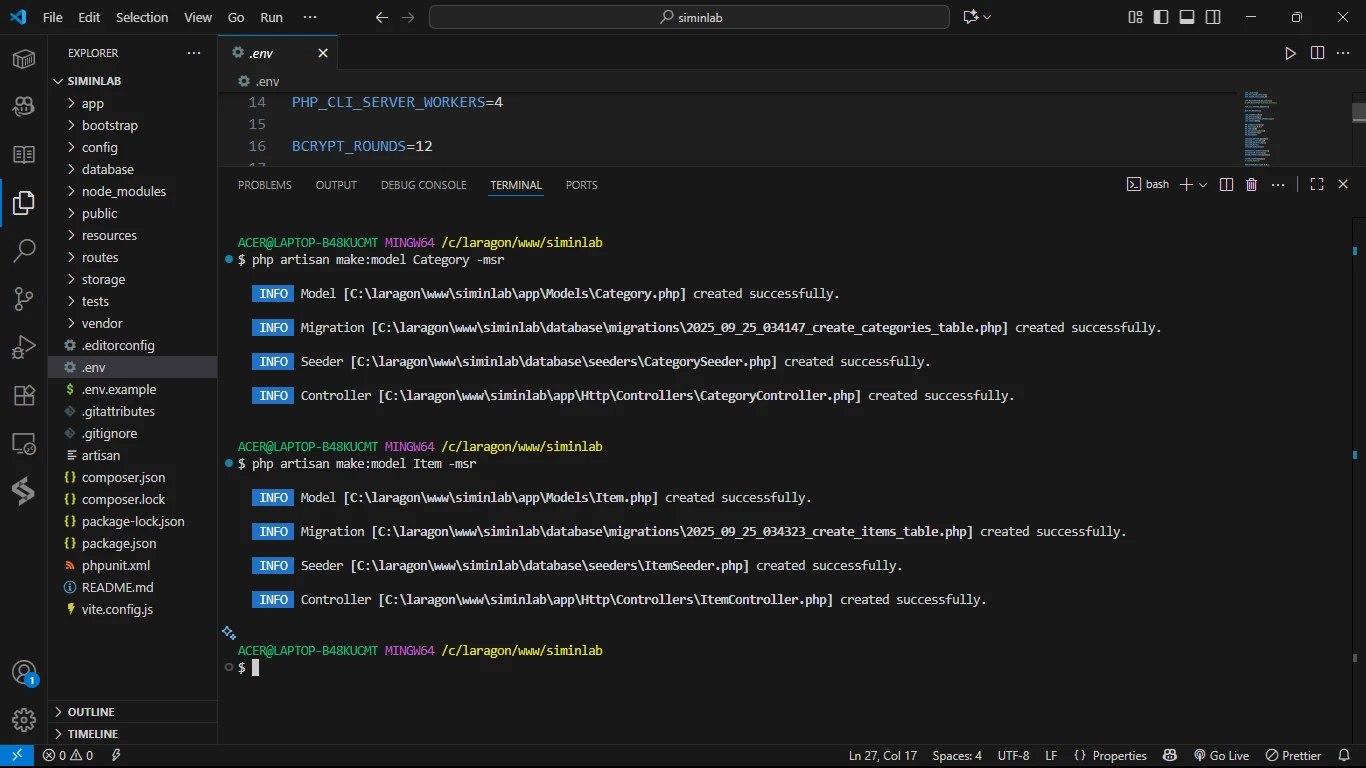Split the terminal panel

(1226, 185)
